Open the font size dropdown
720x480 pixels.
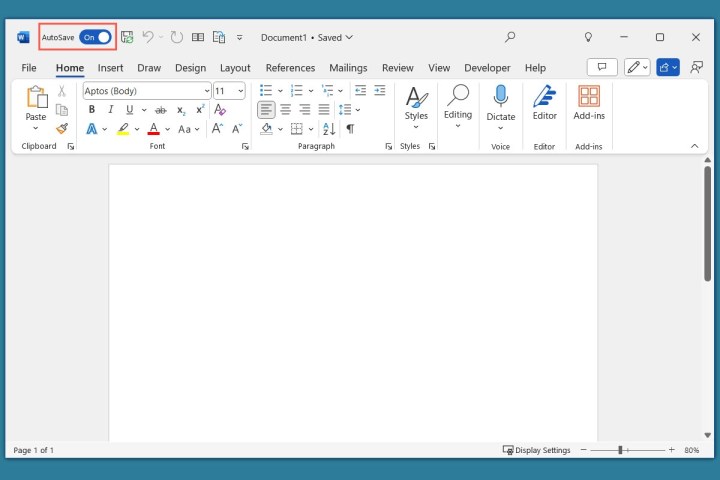click(x=240, y=91)
